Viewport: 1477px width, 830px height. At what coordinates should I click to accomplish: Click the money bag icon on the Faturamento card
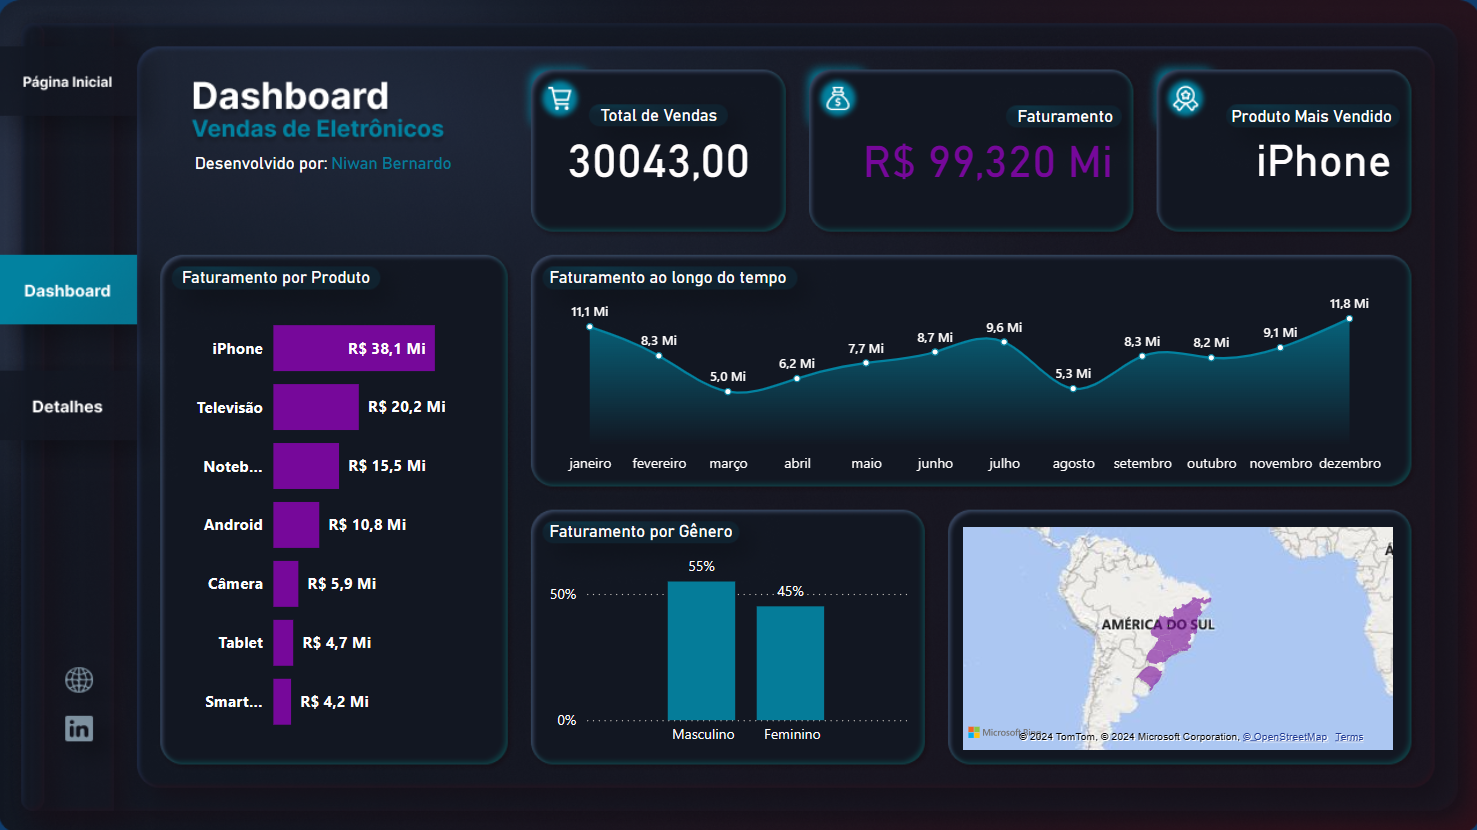pos(837,97)
